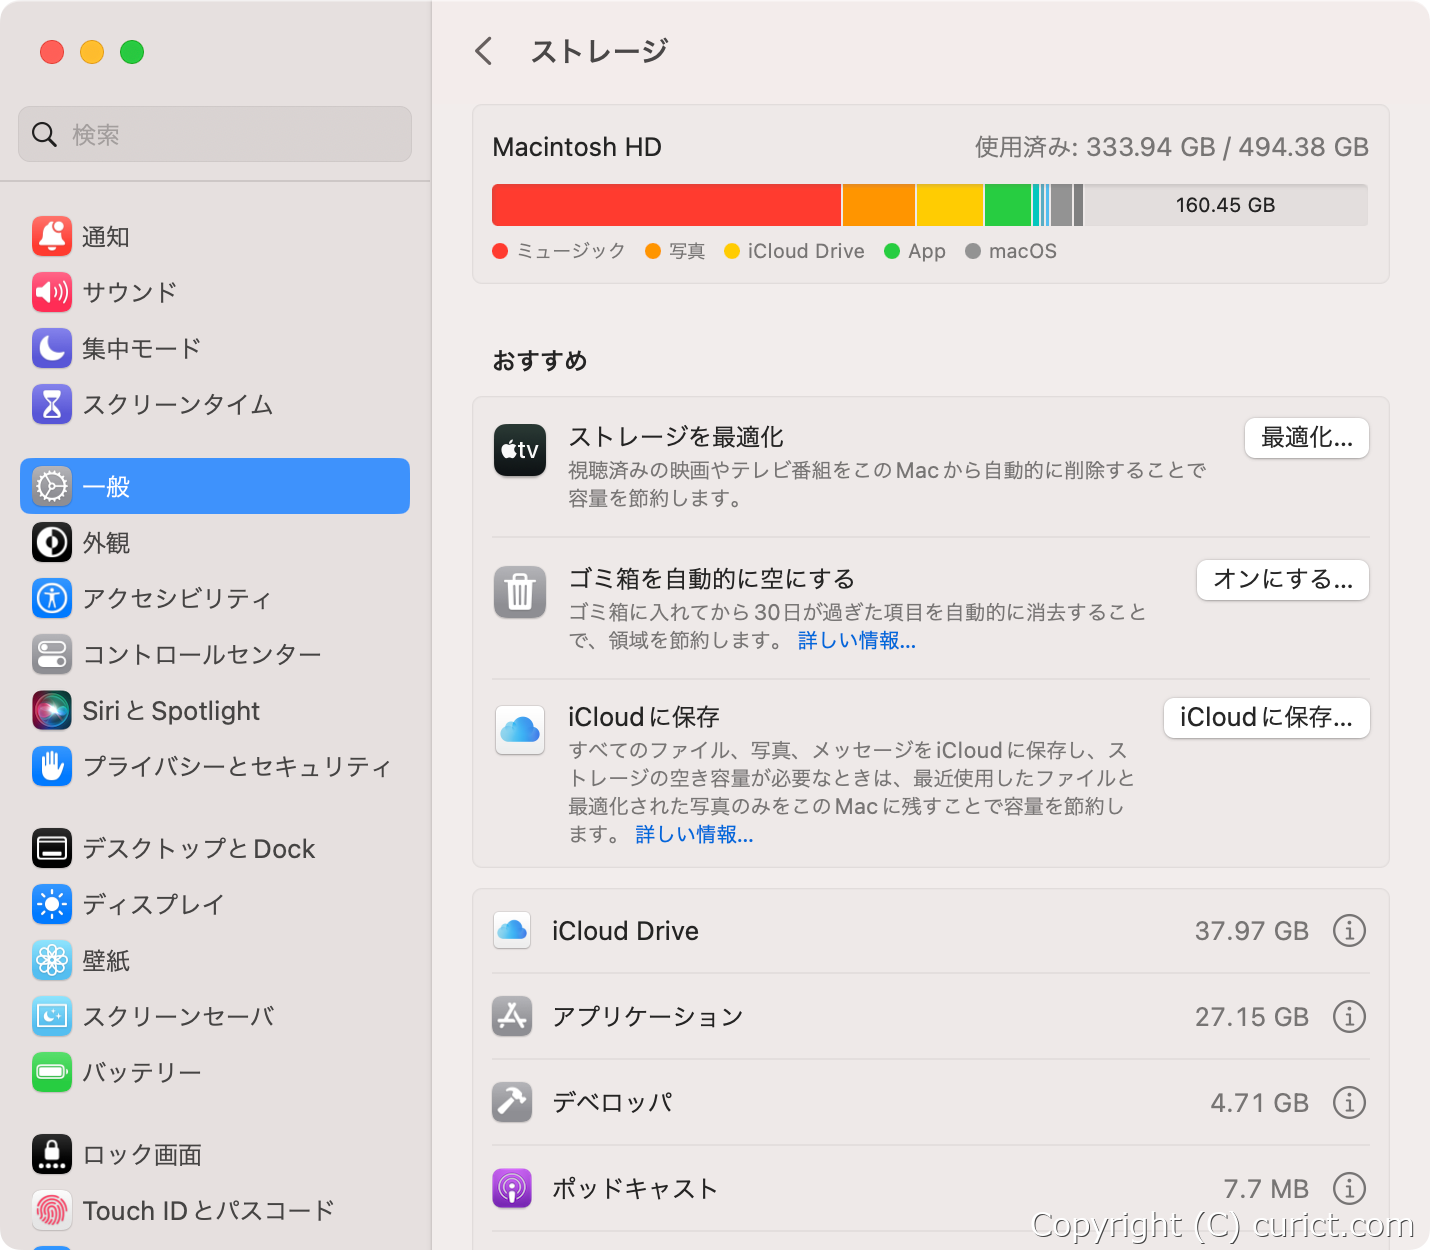Viewport: 1430px width, 1250px height.
Task: Select the アクセシビリティ icon
Action: (x=52, y=598)
